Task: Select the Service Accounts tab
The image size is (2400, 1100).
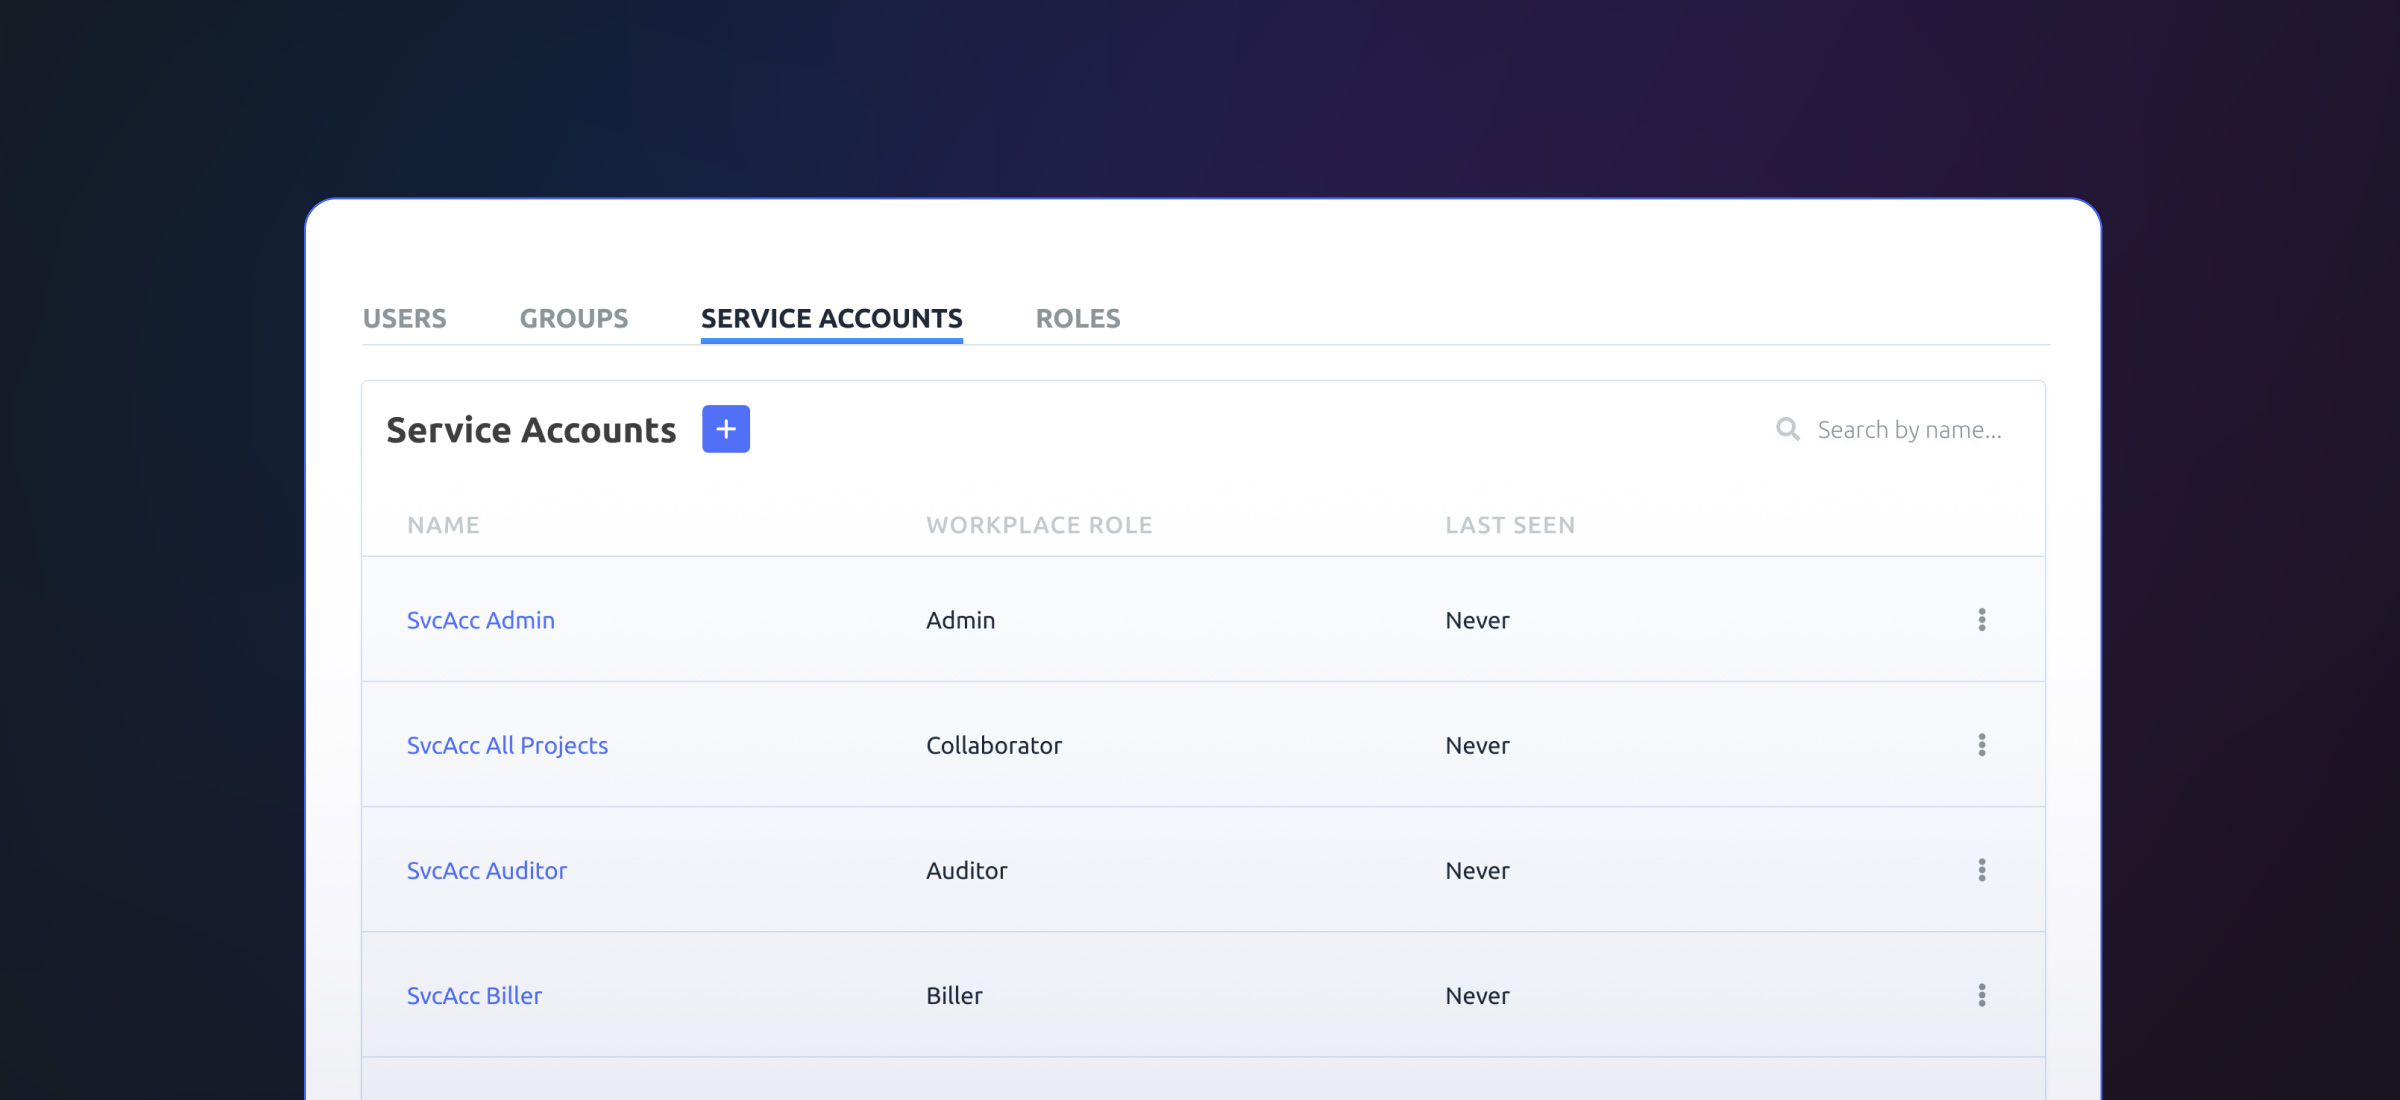Action: (831, 318)
